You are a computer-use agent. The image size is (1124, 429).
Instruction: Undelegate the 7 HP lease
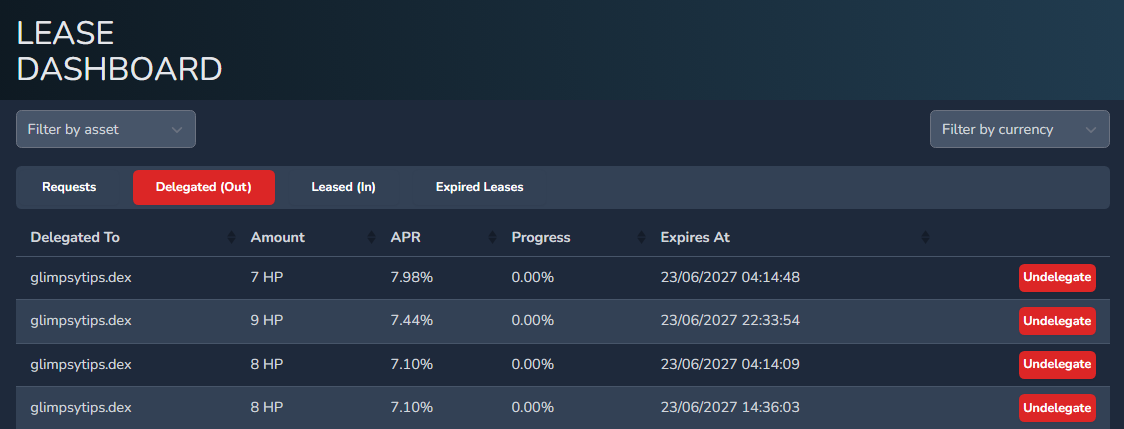(1057, 278)
